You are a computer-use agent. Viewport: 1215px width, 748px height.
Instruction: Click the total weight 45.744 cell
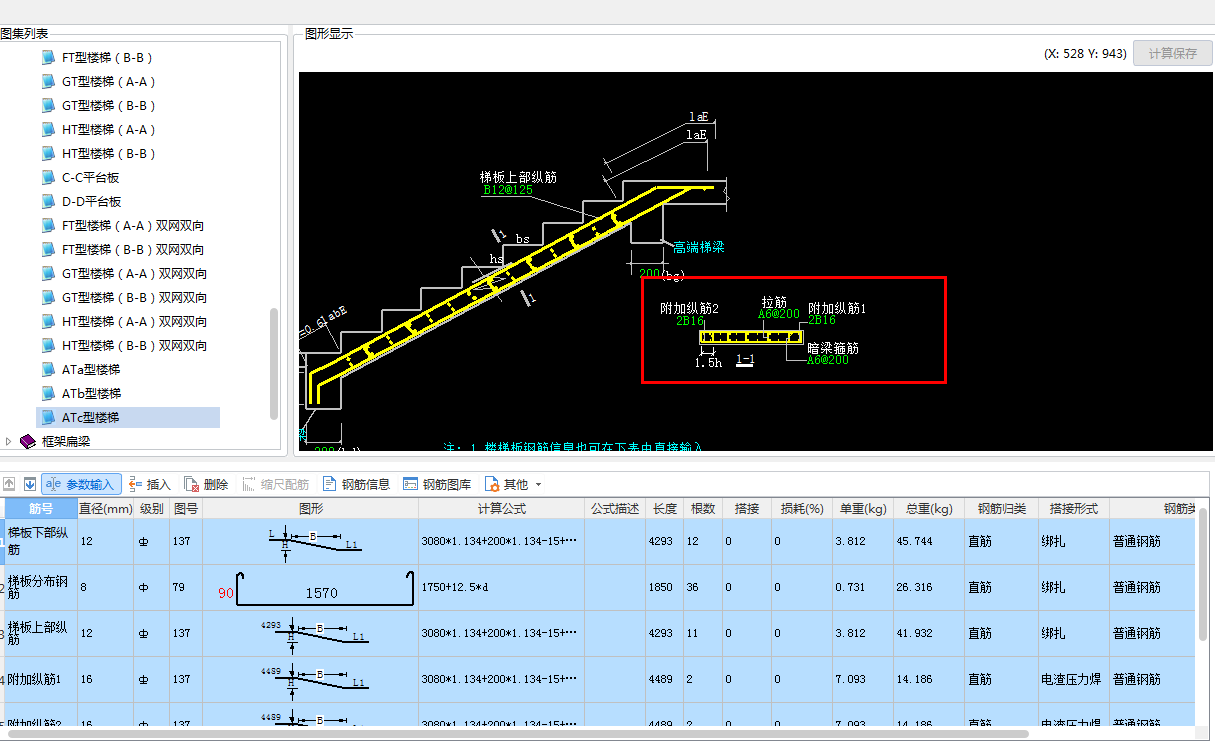click(x=927, y=541)
